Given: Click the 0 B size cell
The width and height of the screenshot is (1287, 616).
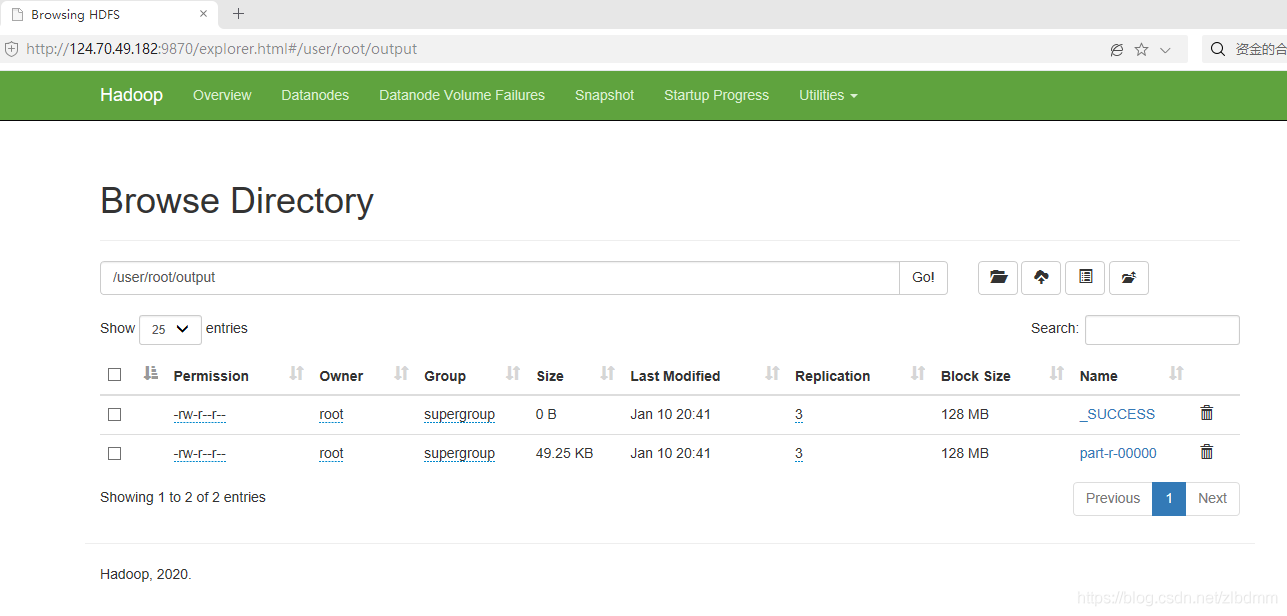Looking at the screenshot, I should (546, 414).
